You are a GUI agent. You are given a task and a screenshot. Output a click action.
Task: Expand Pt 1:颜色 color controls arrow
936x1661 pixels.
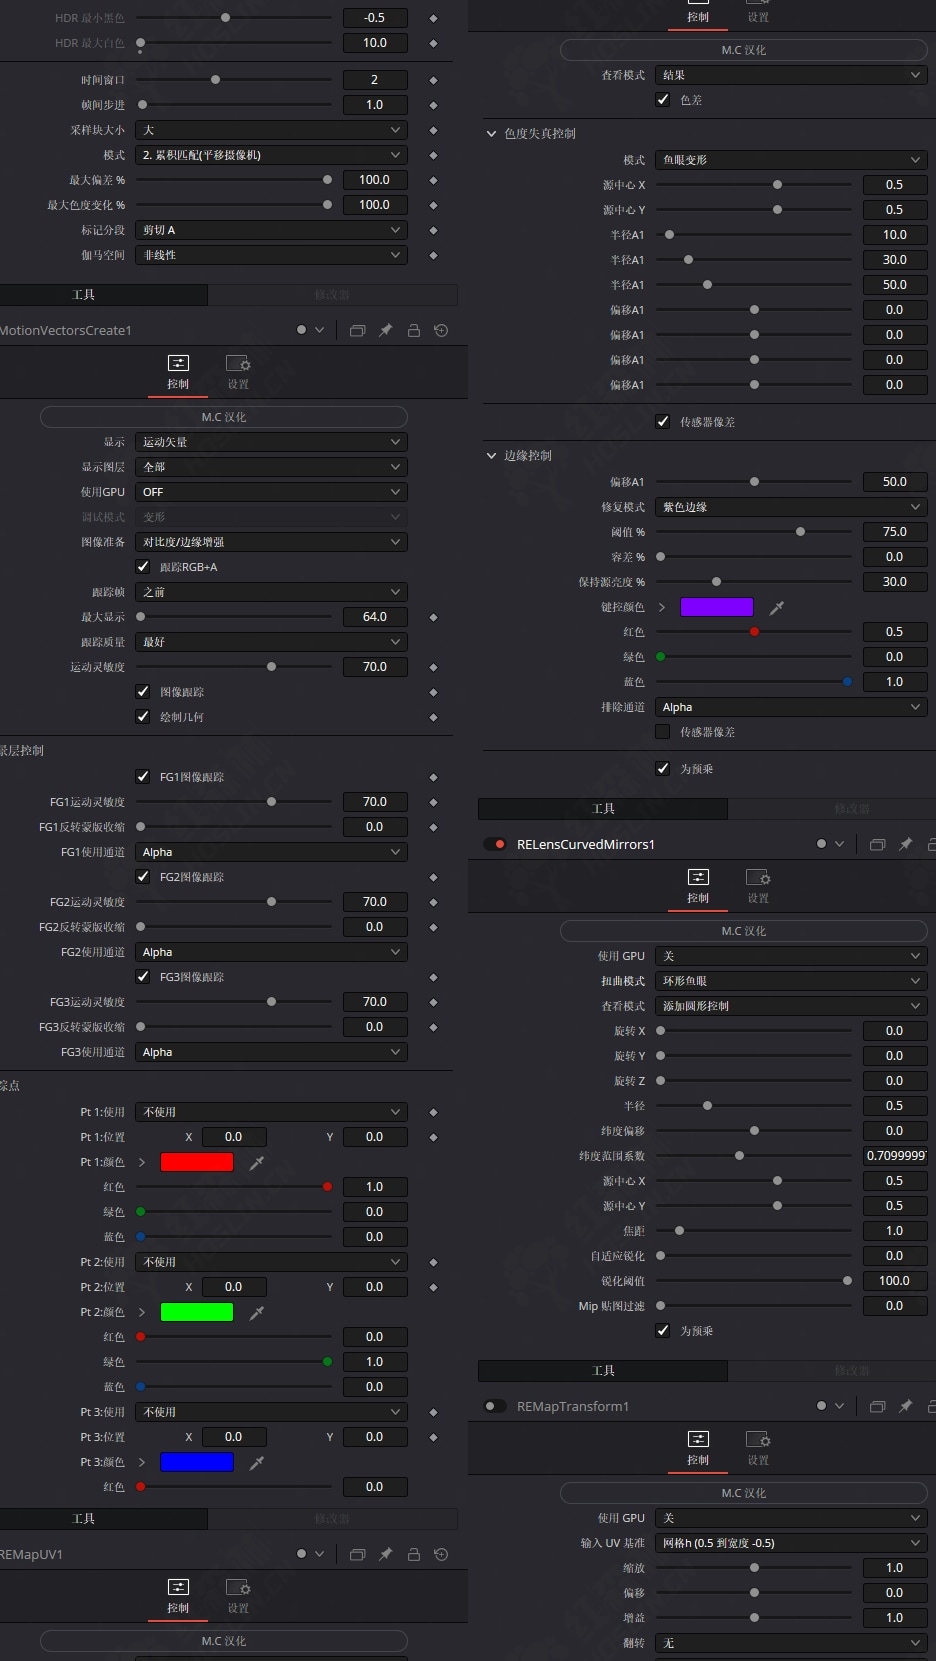(142, 1162)
